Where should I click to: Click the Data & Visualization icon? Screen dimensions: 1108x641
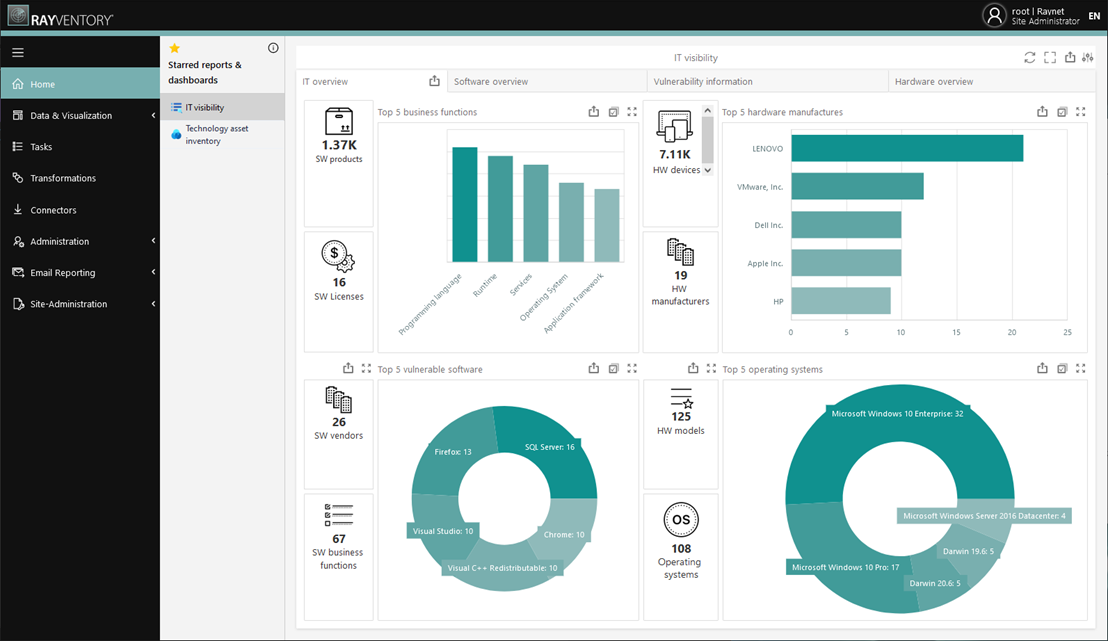(18, 115)
